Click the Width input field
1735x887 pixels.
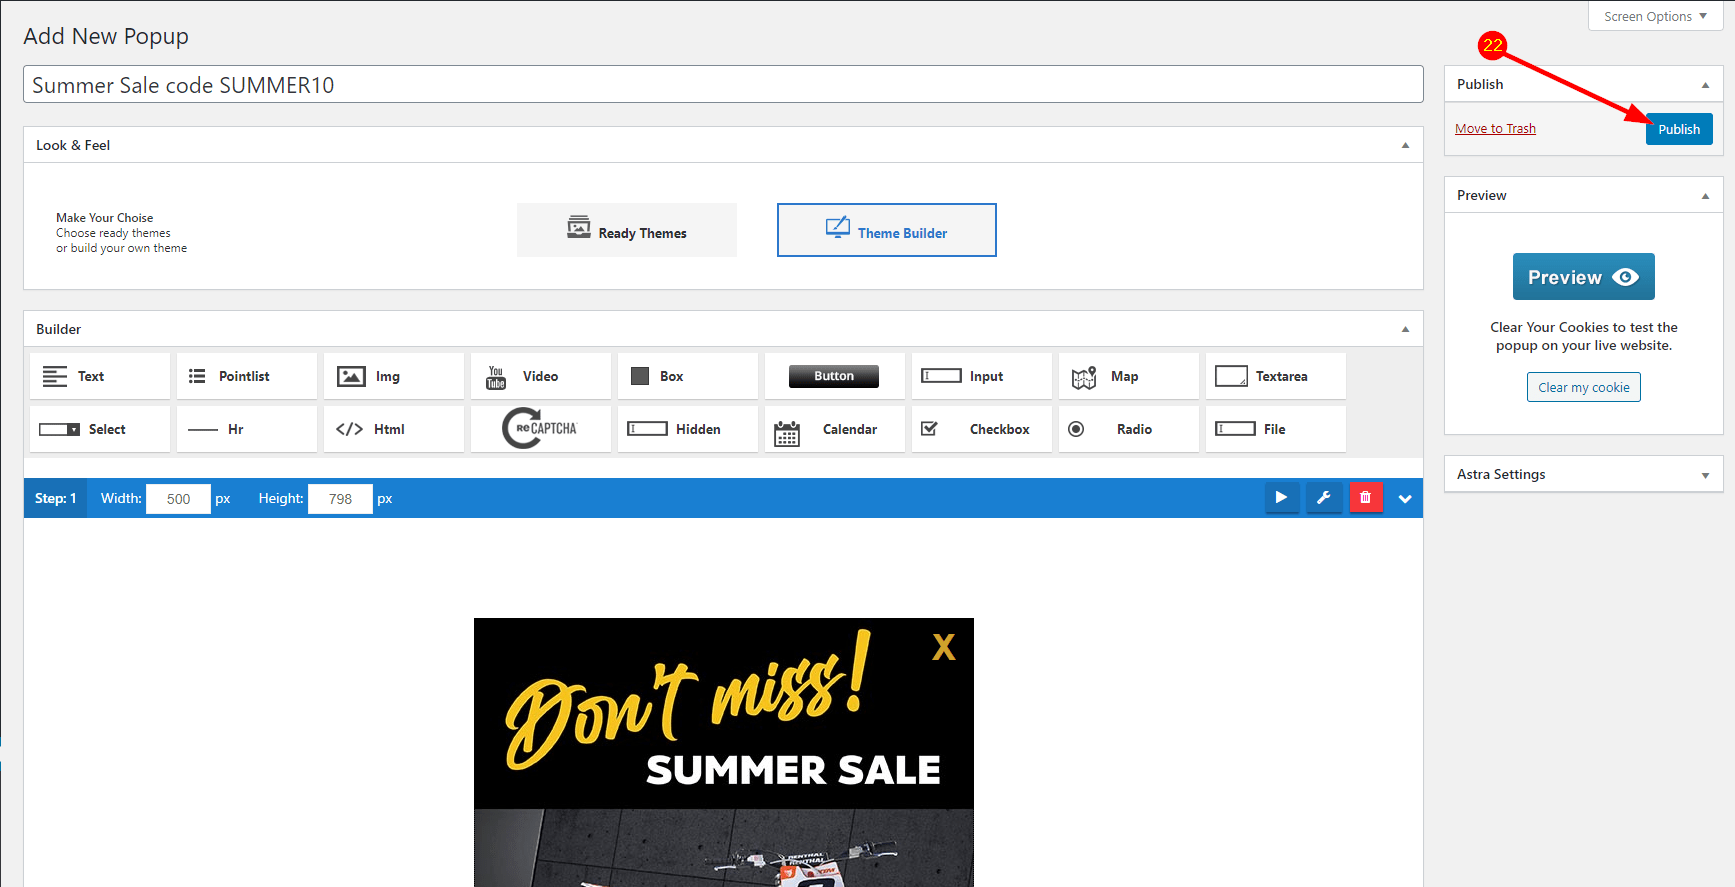(178, 498)
